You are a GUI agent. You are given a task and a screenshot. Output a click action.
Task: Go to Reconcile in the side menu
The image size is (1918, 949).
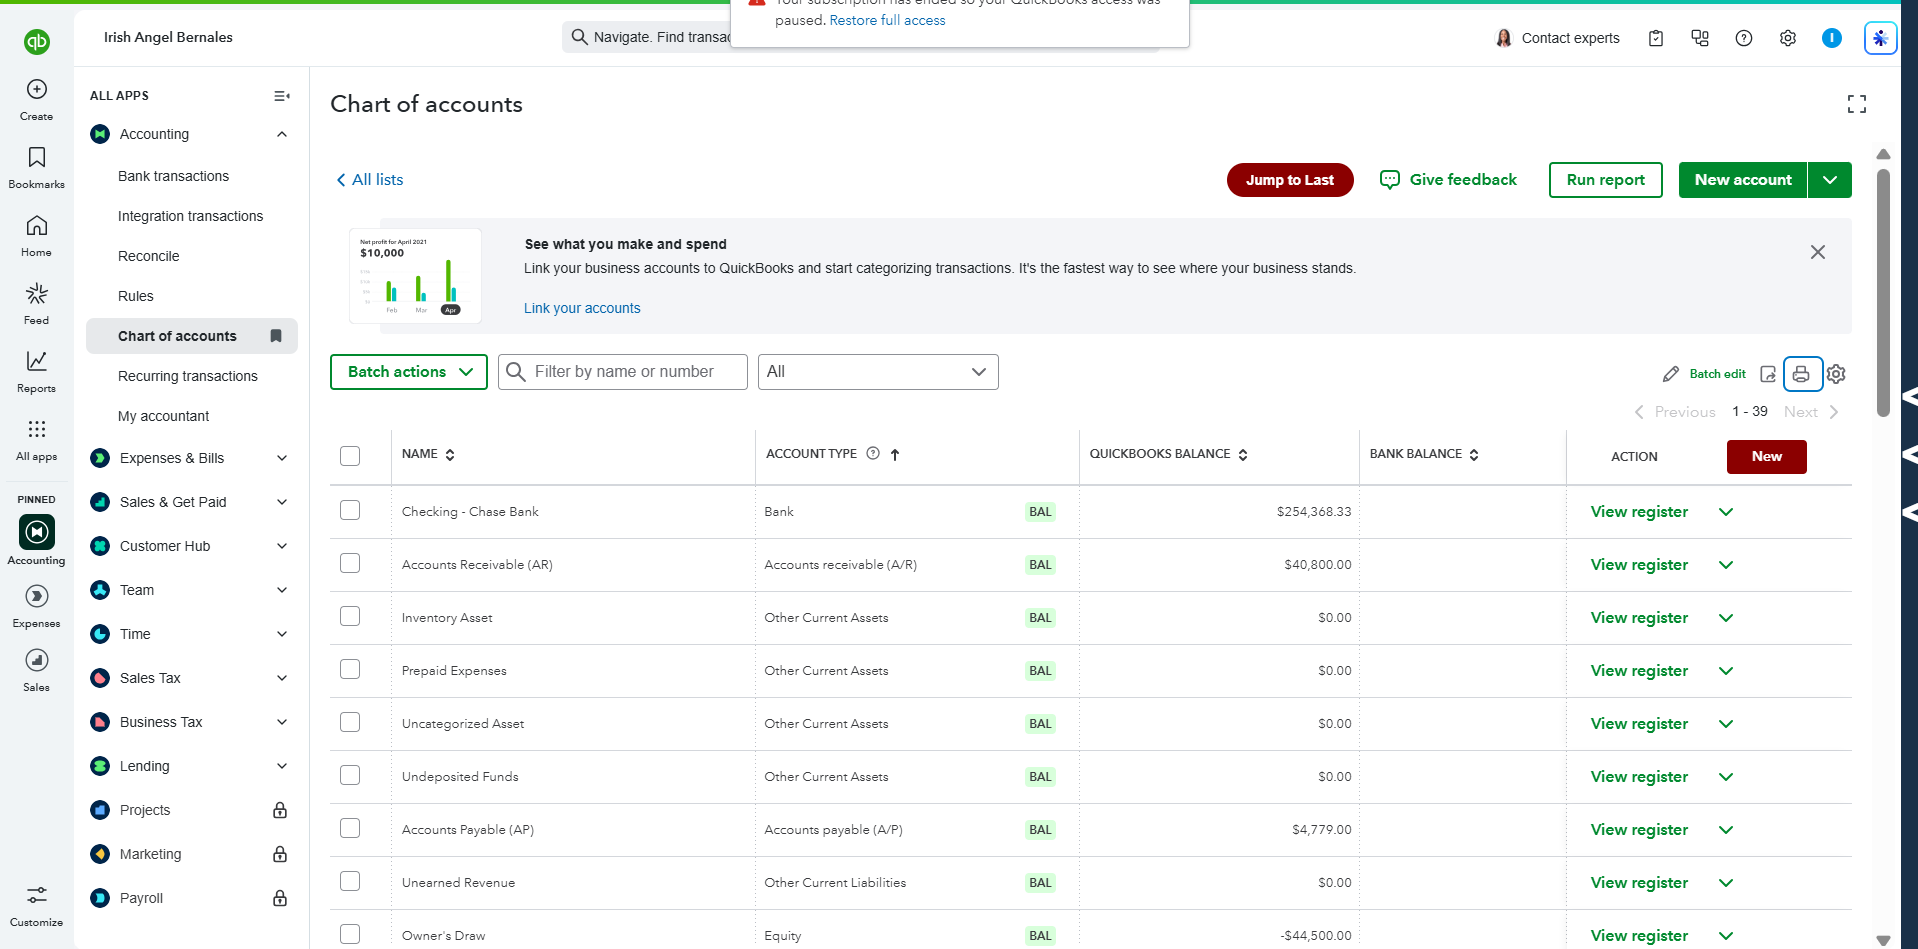[149, 256]
